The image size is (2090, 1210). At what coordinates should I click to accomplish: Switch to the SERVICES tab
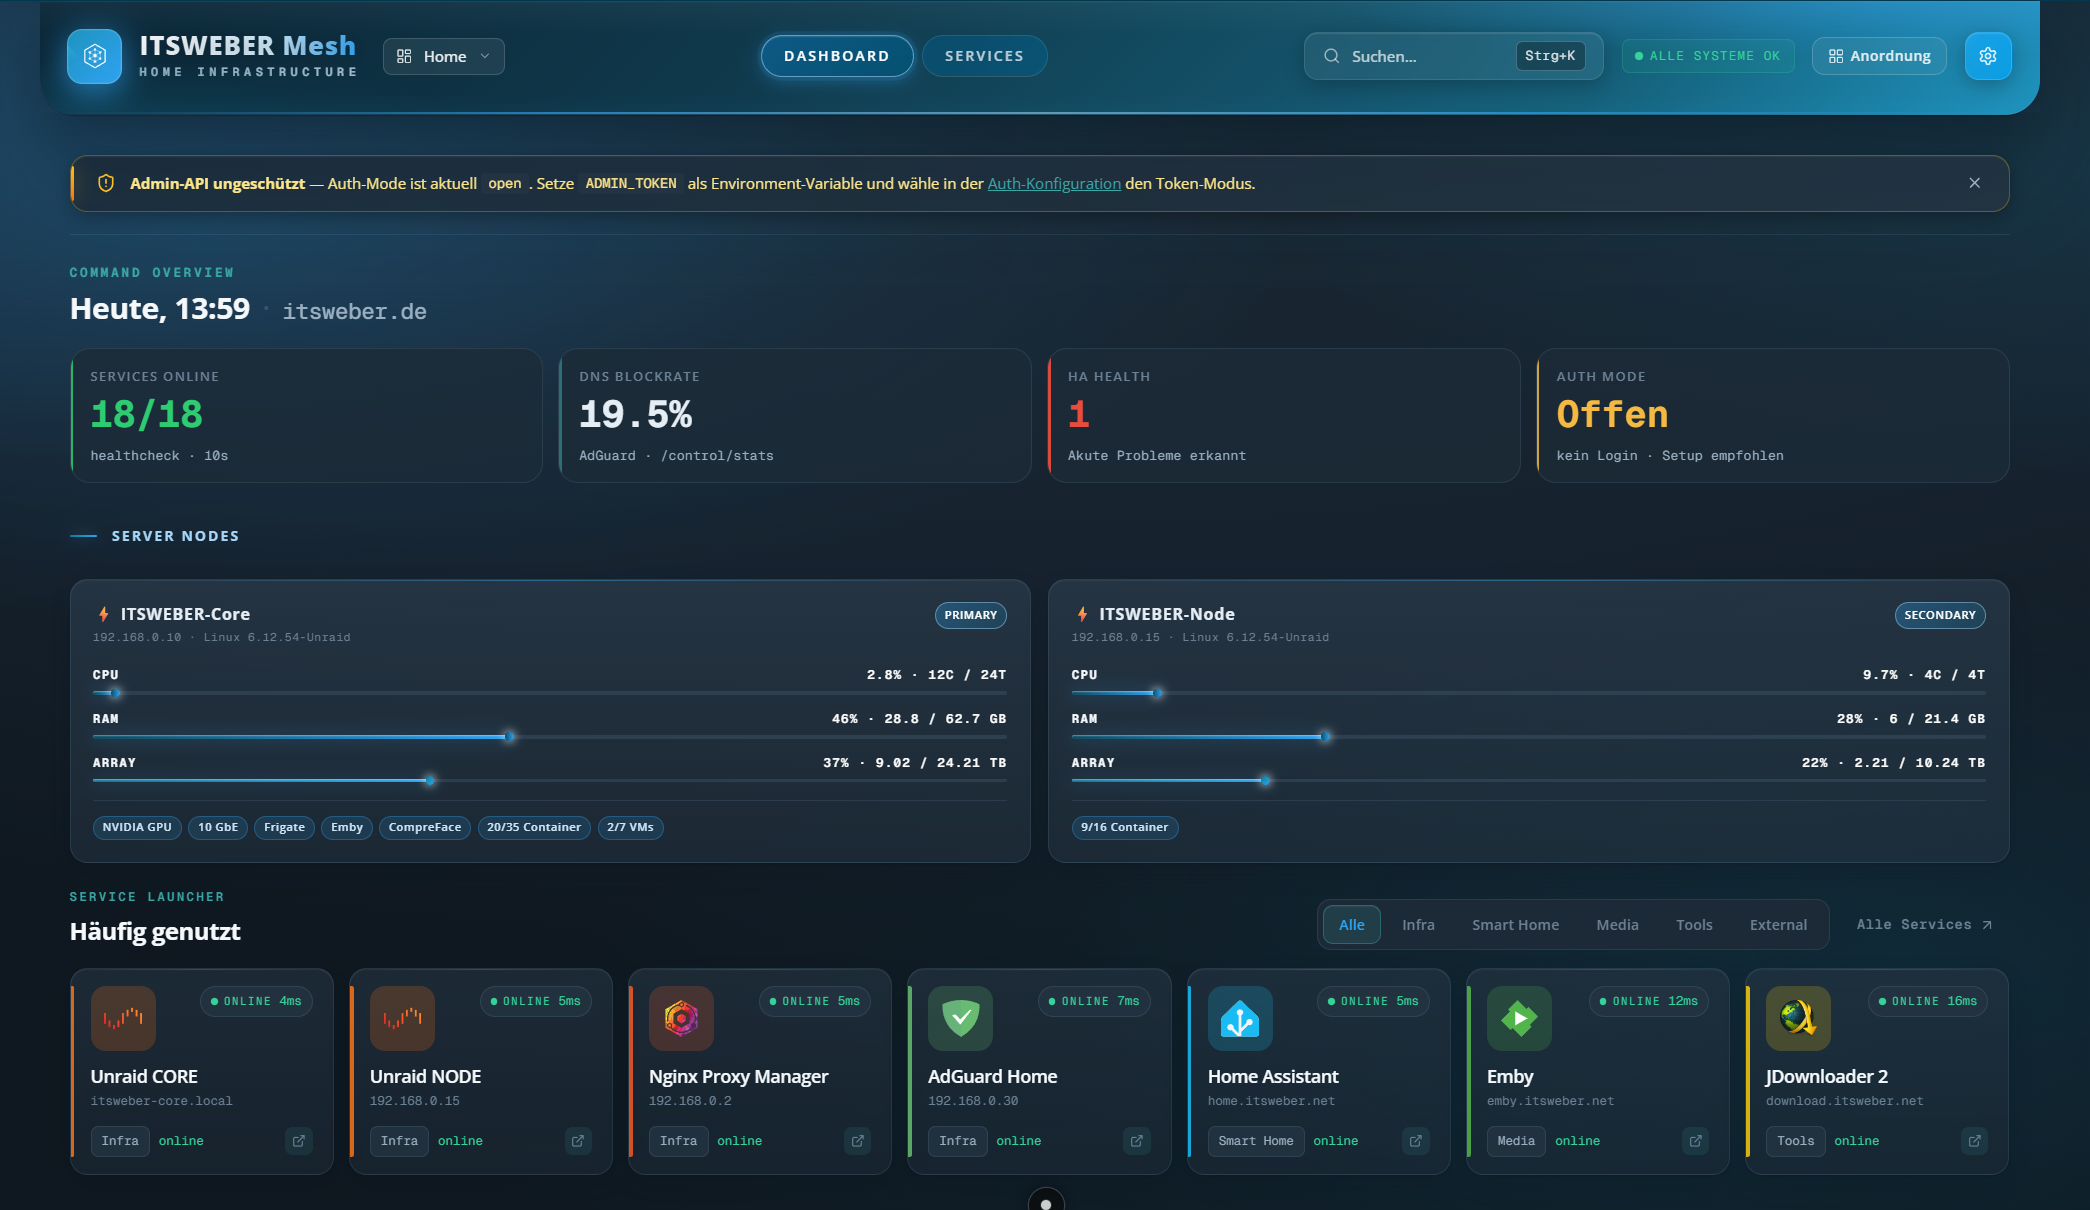pos(984,56)
